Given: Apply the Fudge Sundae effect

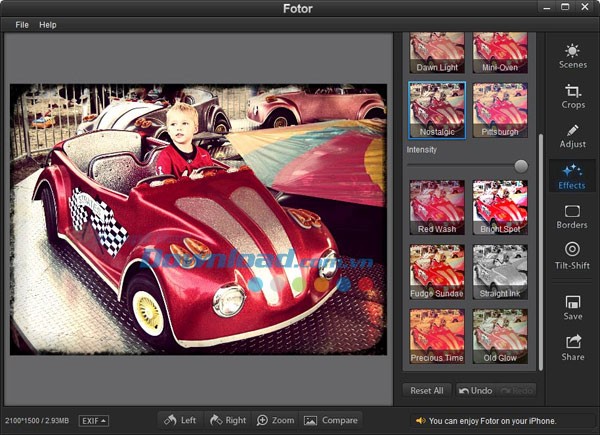Looking at the screenshot, I should [437, 272].
